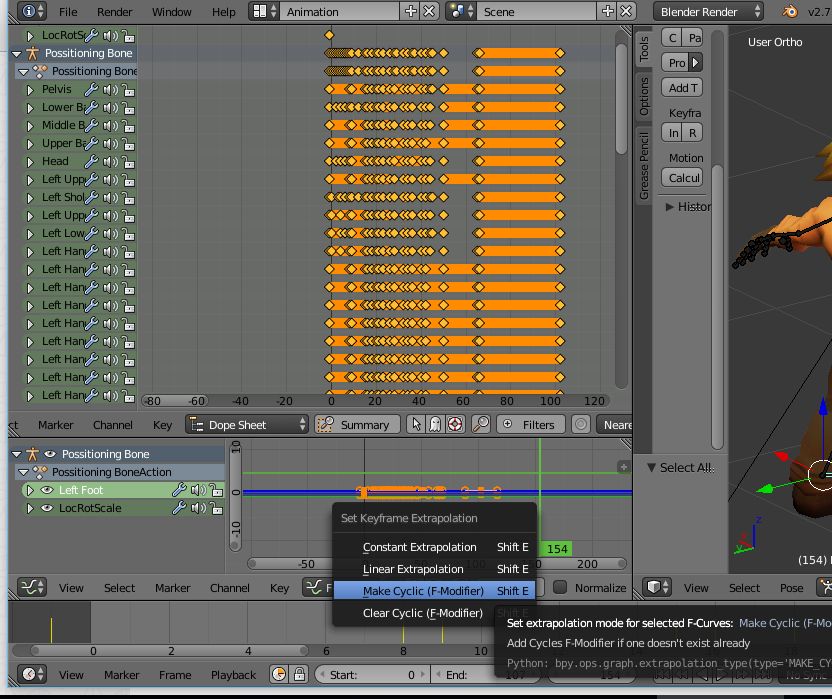Viewport: 832px width, 699px height.
Task: Collapse the Select All panel
Action: click(651, 468)
